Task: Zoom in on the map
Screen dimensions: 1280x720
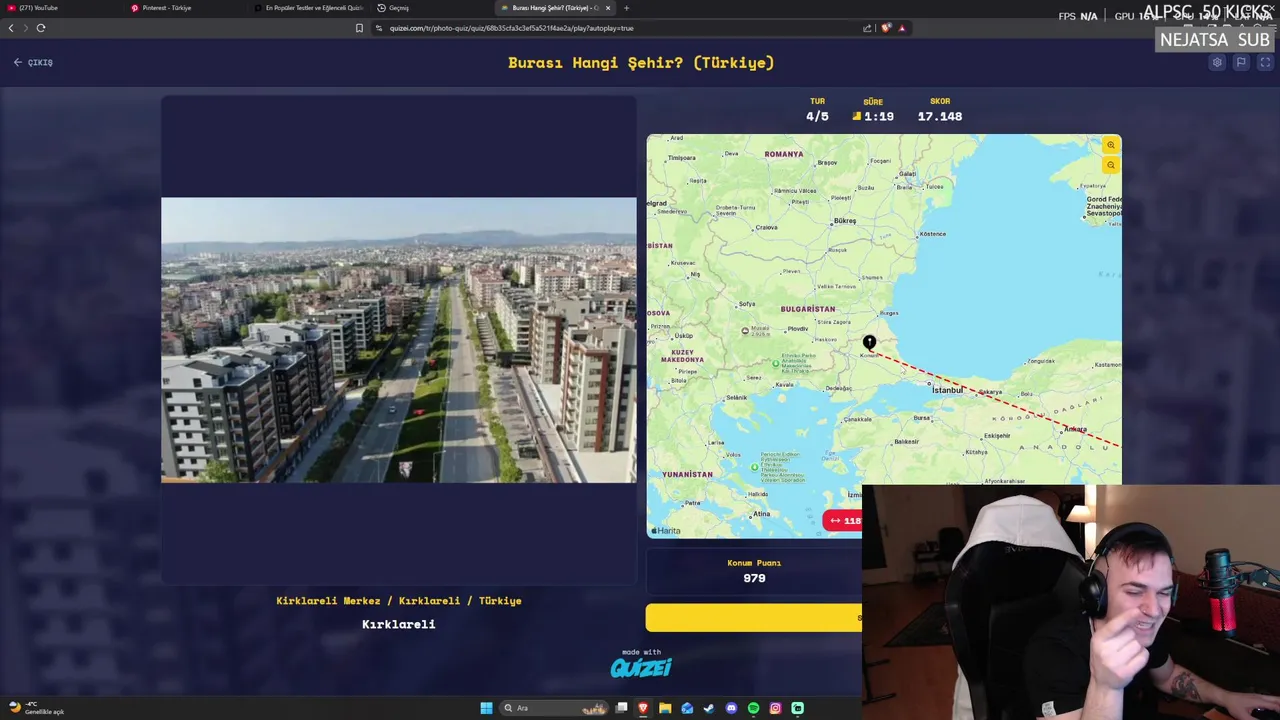Action: click(x=1111, y=145)
